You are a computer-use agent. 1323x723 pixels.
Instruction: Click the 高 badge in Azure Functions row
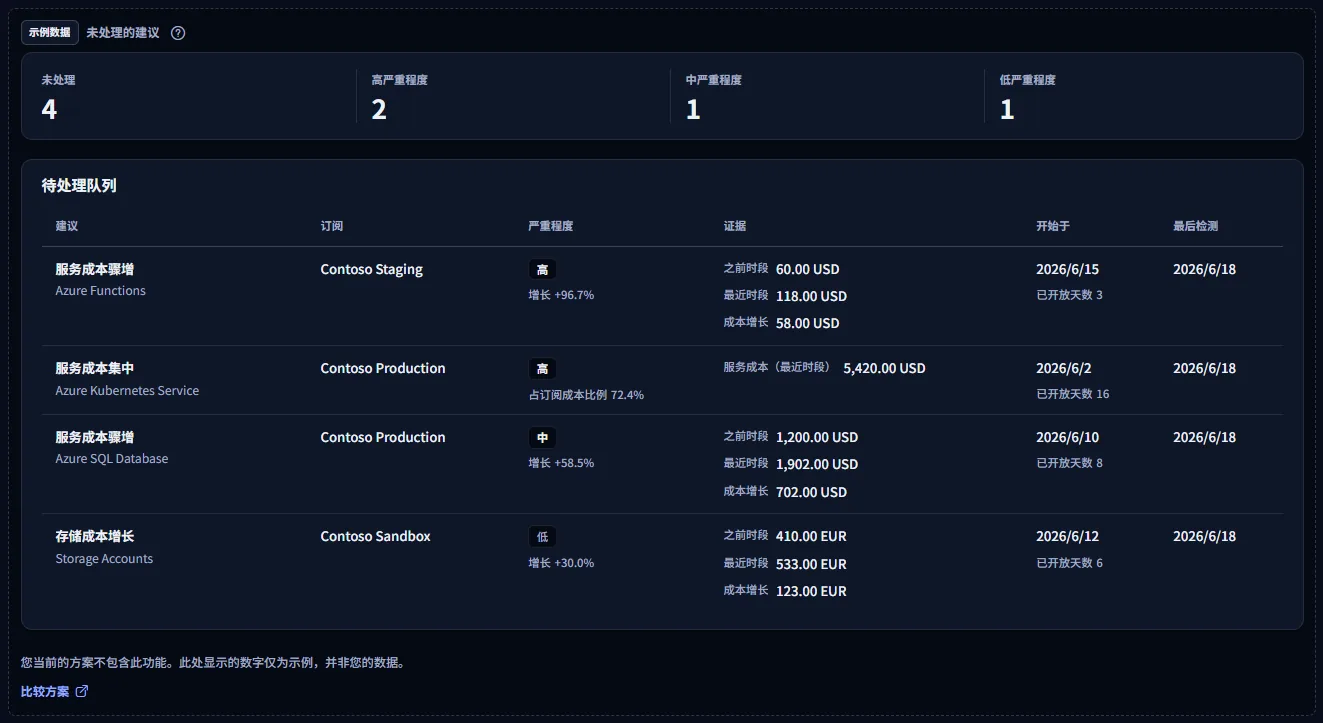[x=543, y=269]
